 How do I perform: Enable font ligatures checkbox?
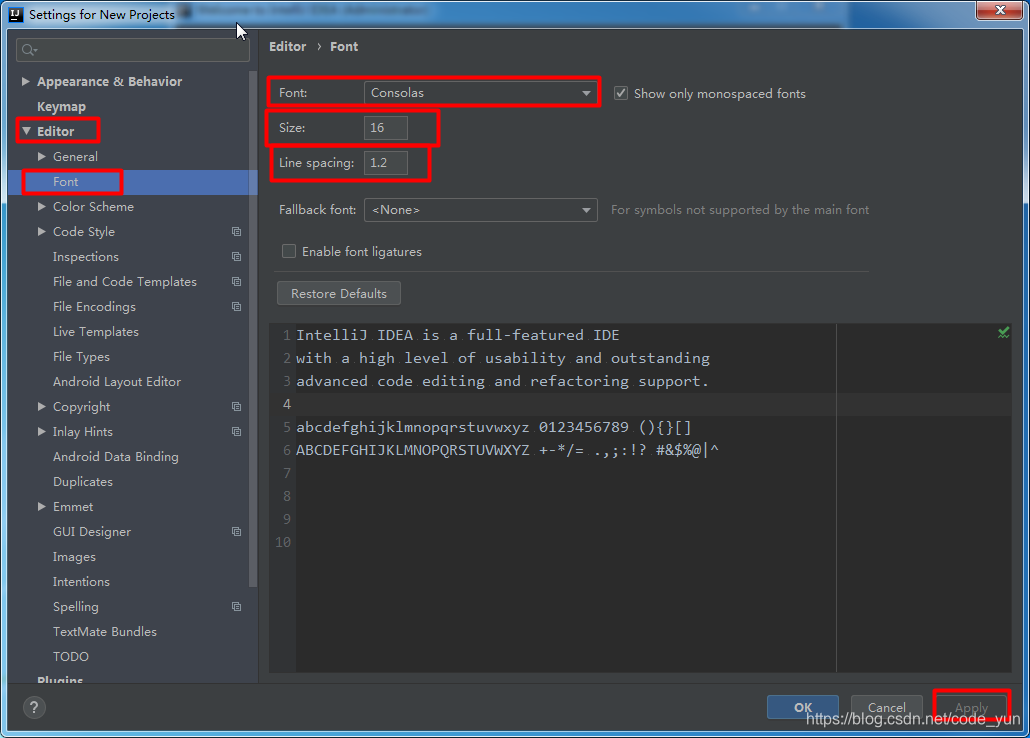point(288,251)
